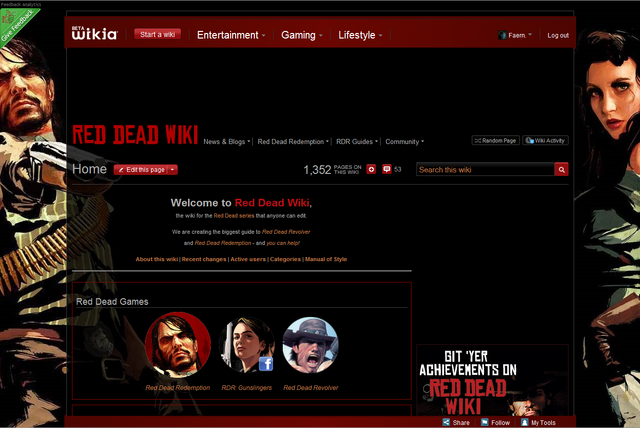The width and height of the screenshot is (640, 428).
Task: Click the Red Dead Games section heading
Action: 112,302
